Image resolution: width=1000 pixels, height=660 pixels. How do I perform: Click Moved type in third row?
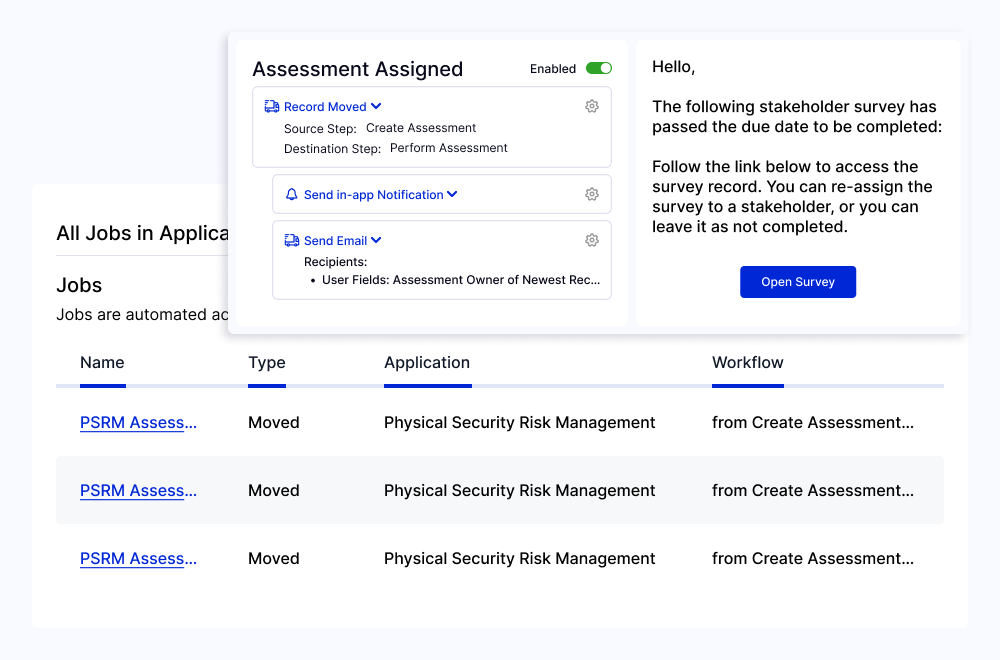(274, 559)
